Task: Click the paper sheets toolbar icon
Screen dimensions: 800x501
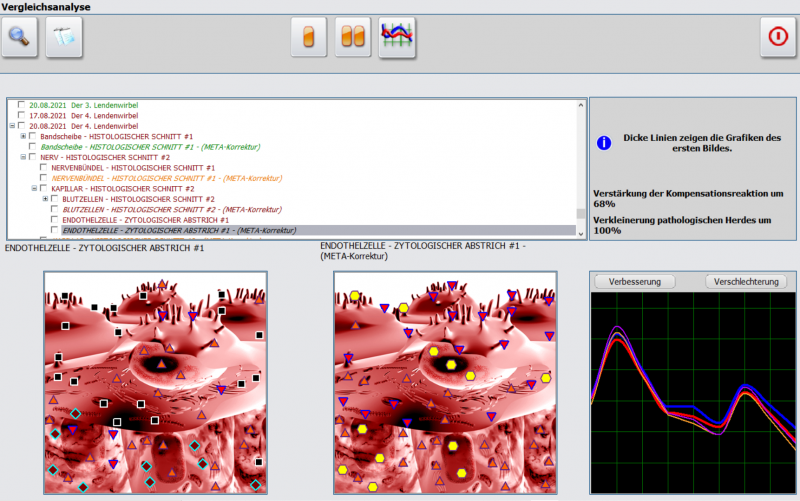Action: tap(64, 38)
